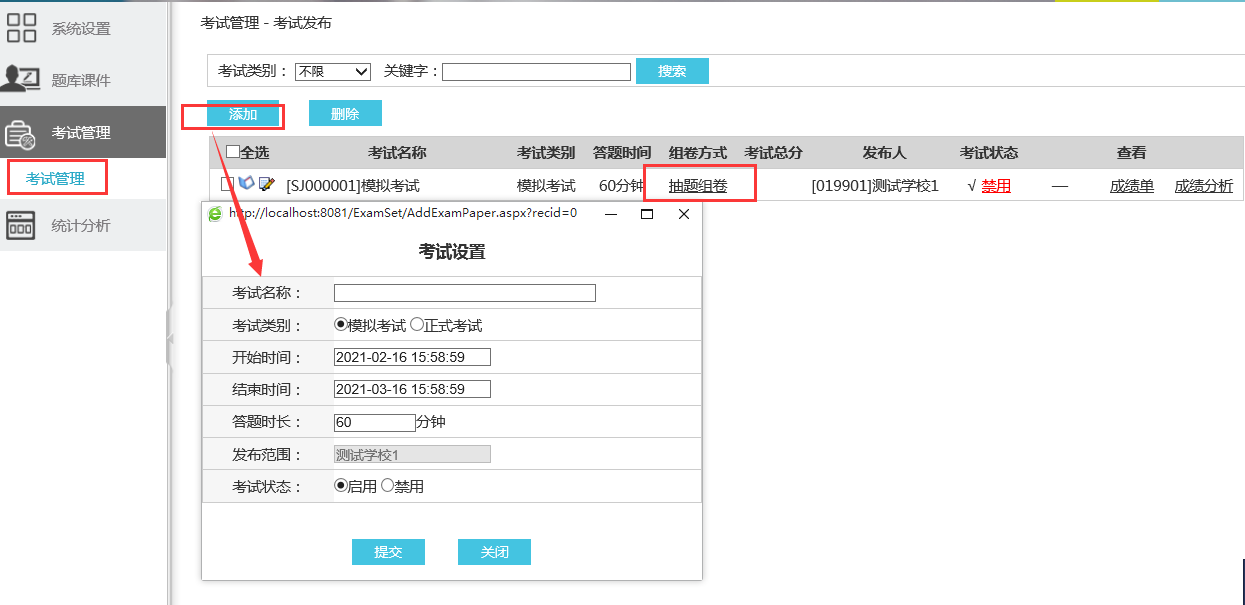Open the 系统设置 sidebar section
Image resolution: width=1245 pixels, height=605 pixels.
coord(83,28)
